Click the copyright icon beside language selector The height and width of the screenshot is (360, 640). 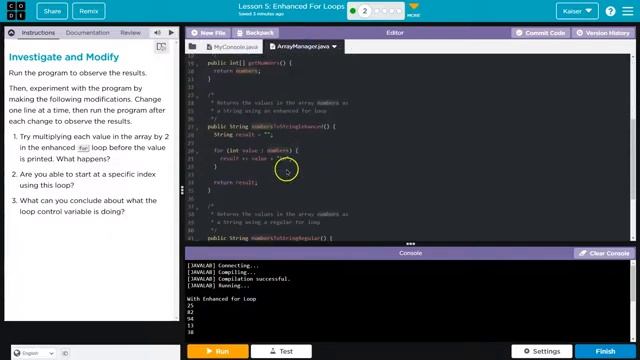click(65, 353)
